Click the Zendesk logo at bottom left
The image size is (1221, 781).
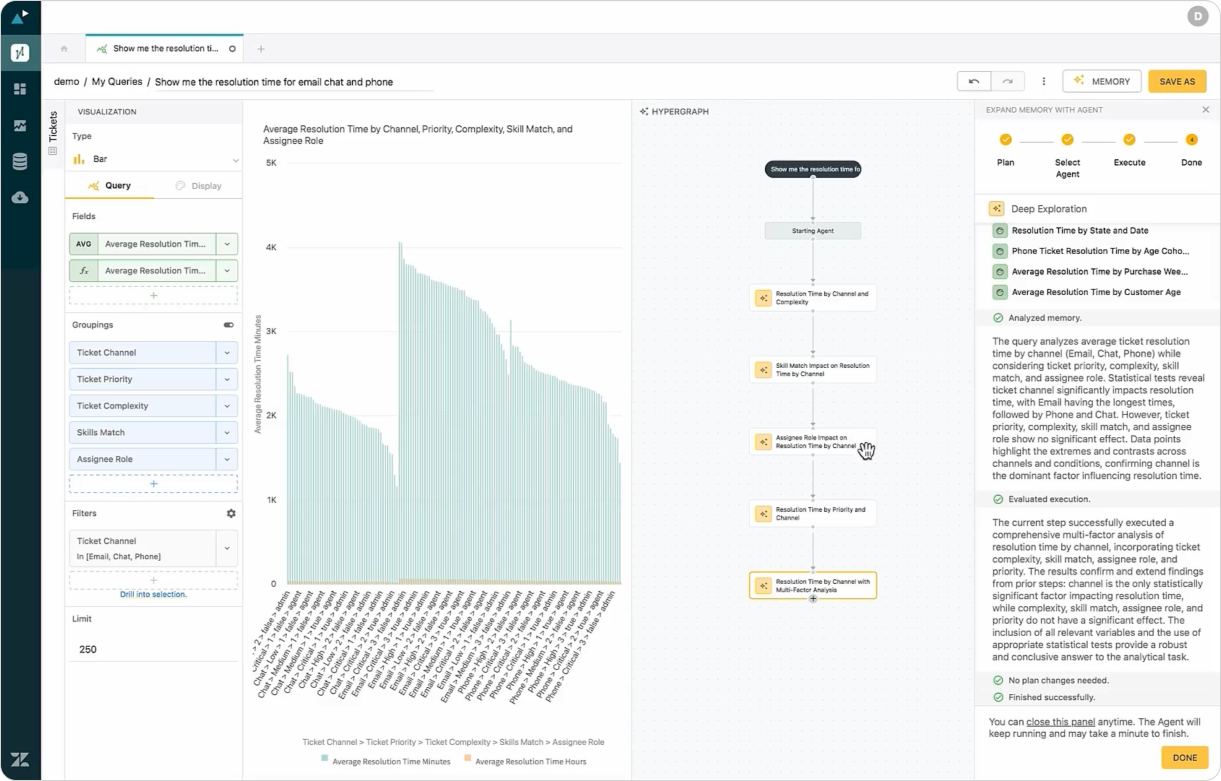[x=20, y=759]
